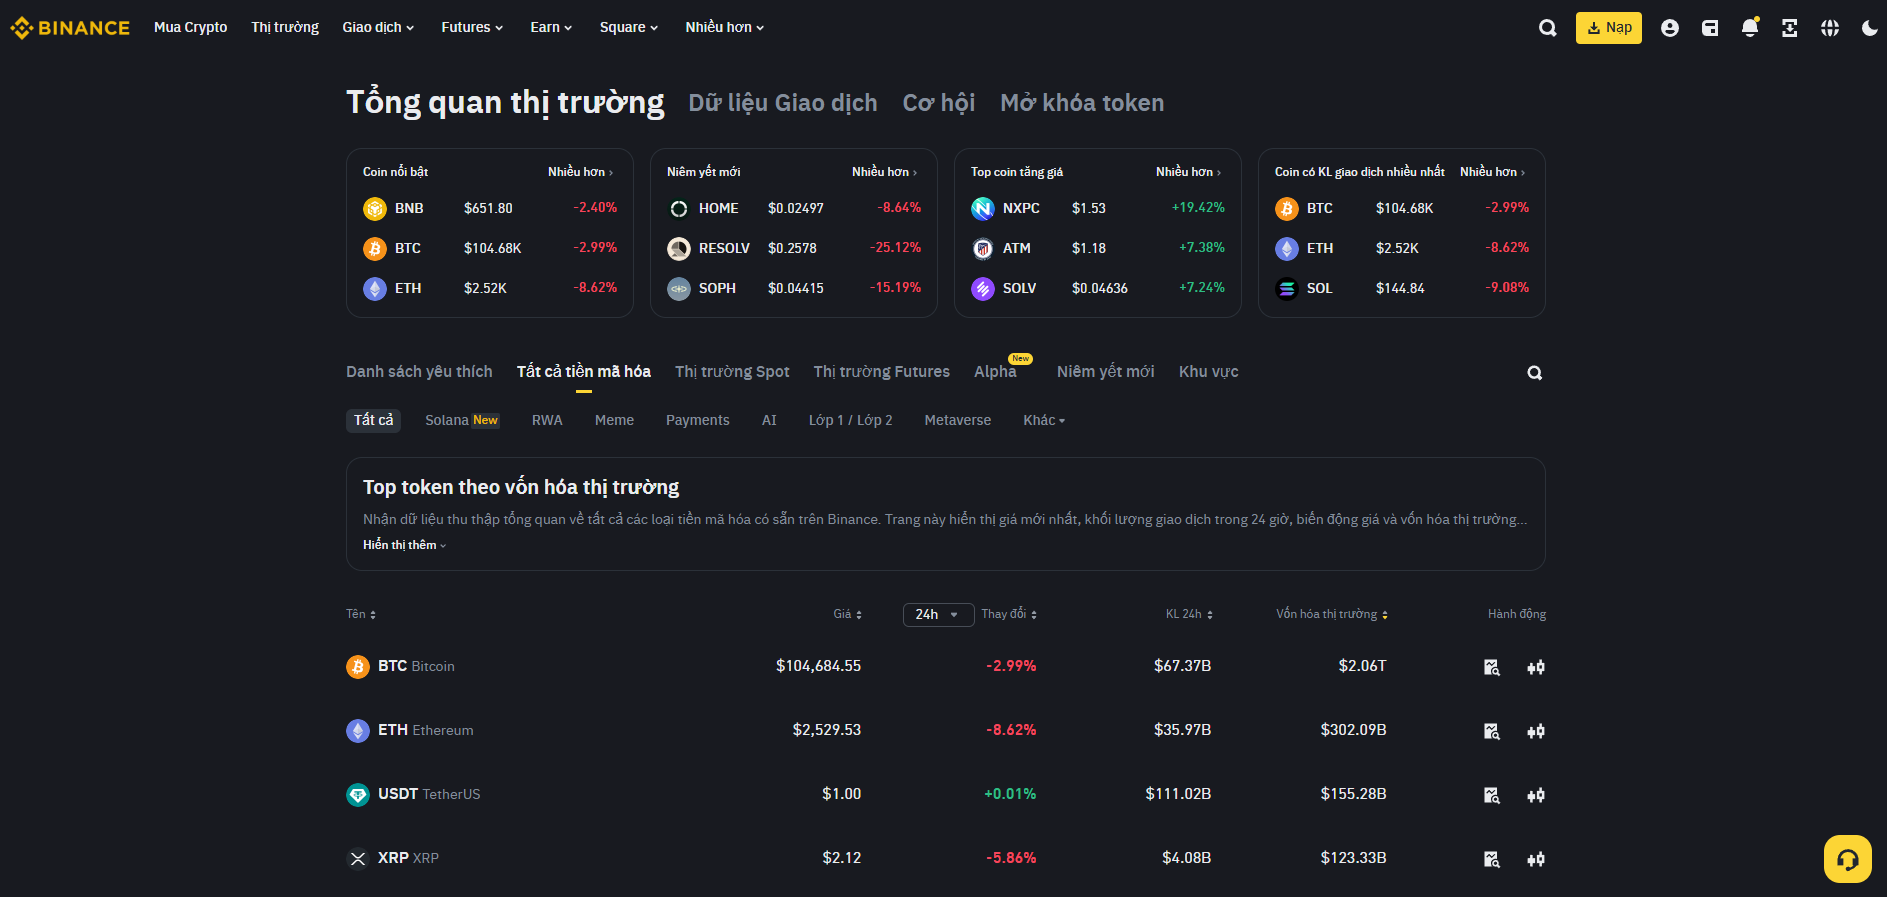Expand the Khác category dropdown
The height and width of the screenshot is (897, 1887).
1044,421
